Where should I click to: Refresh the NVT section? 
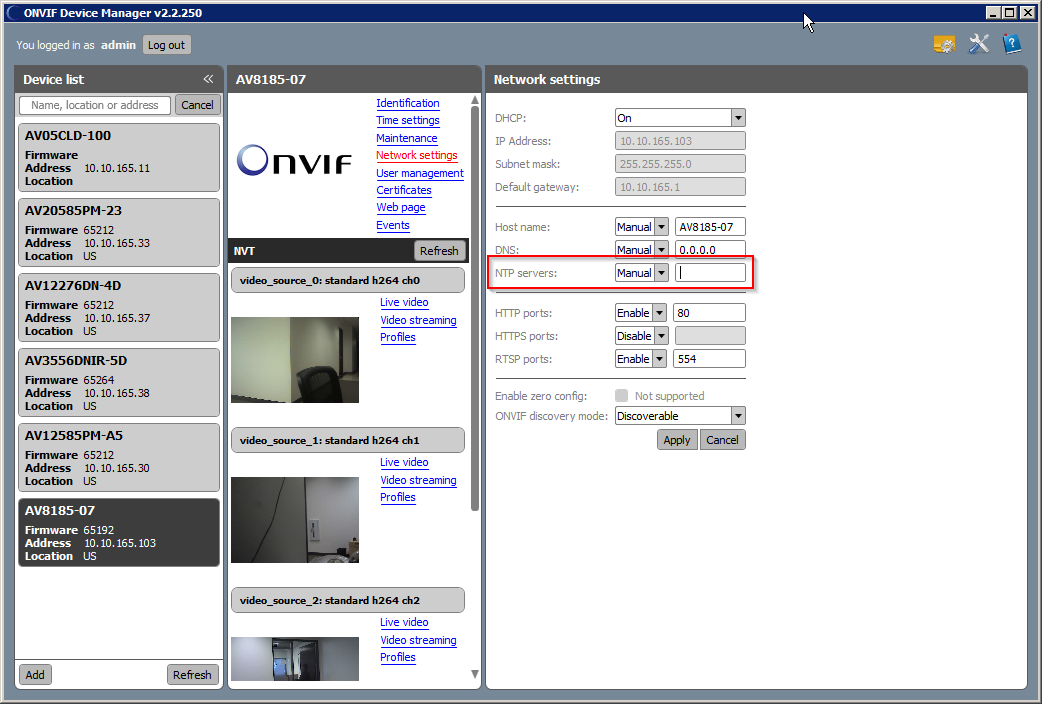pos(439,251)
